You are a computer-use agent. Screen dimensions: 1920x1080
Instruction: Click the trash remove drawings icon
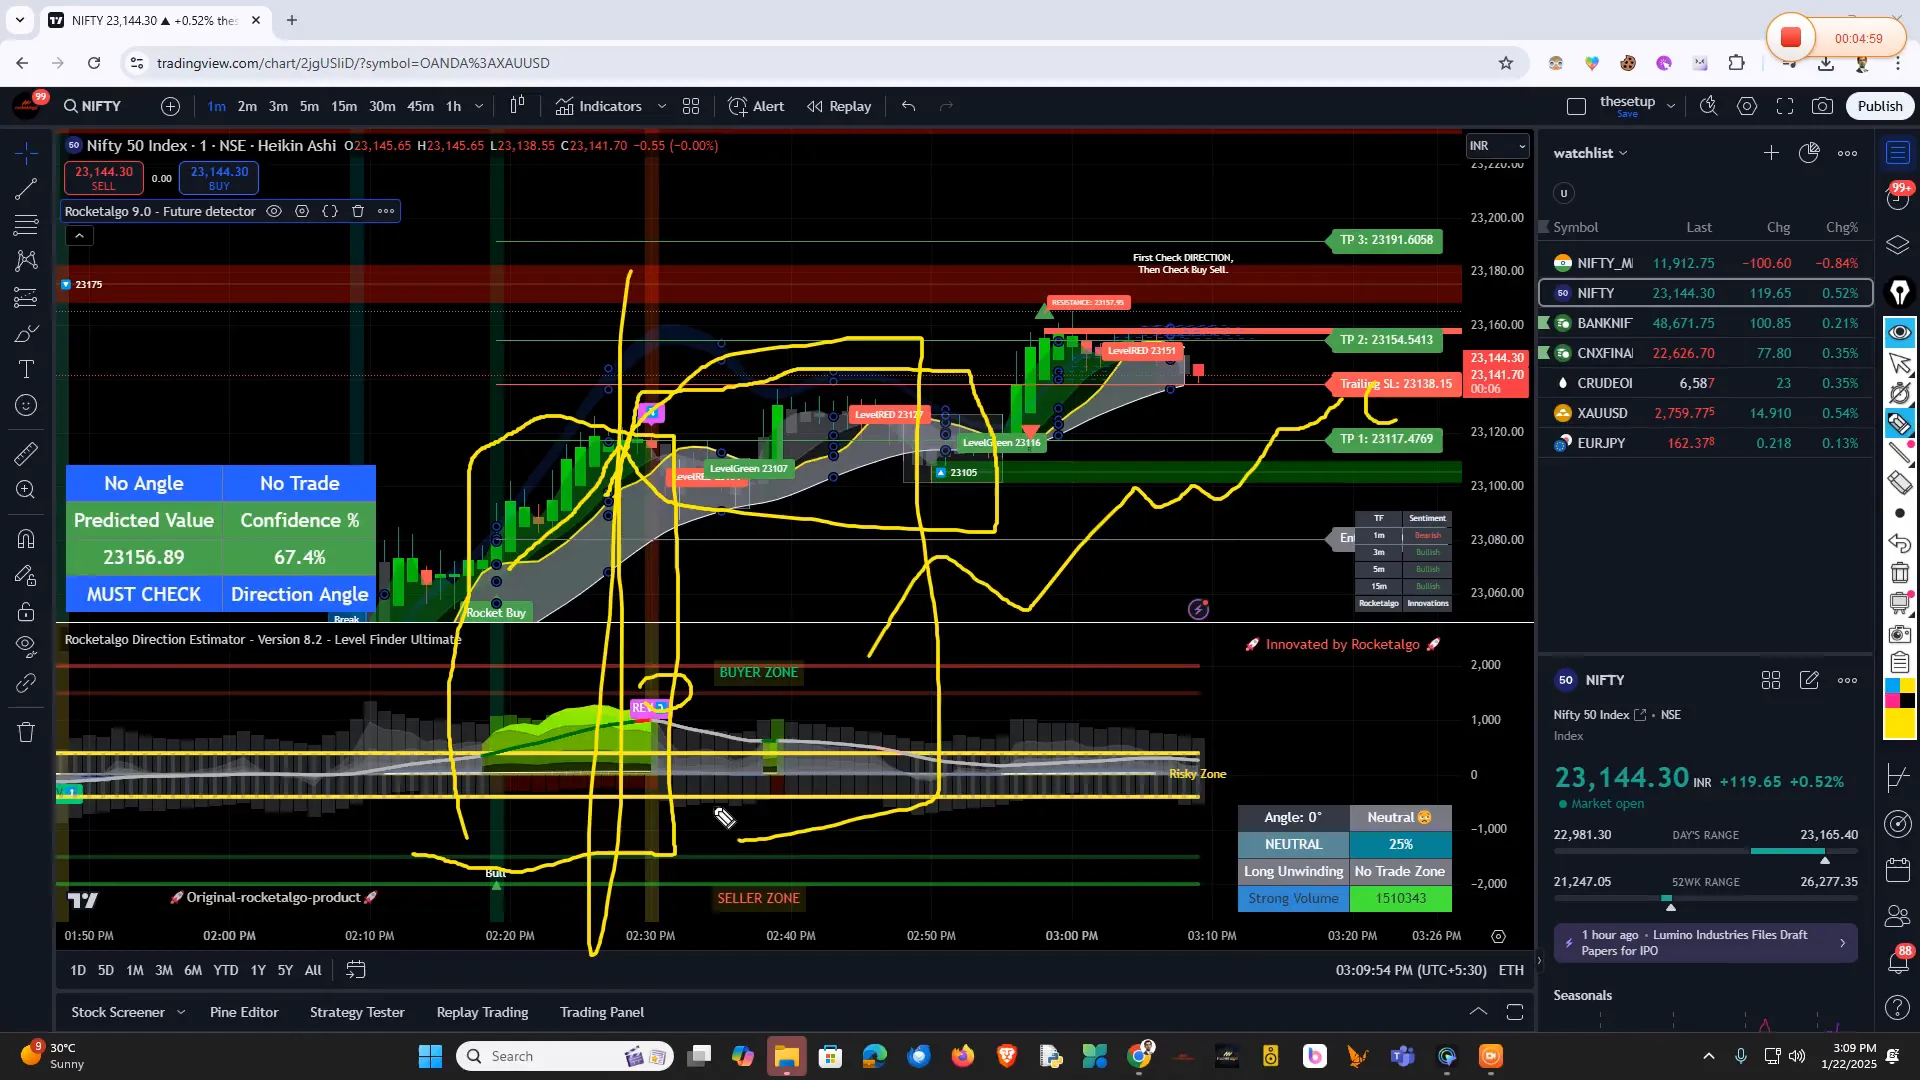pyautogui.click(x=26, y=733)
